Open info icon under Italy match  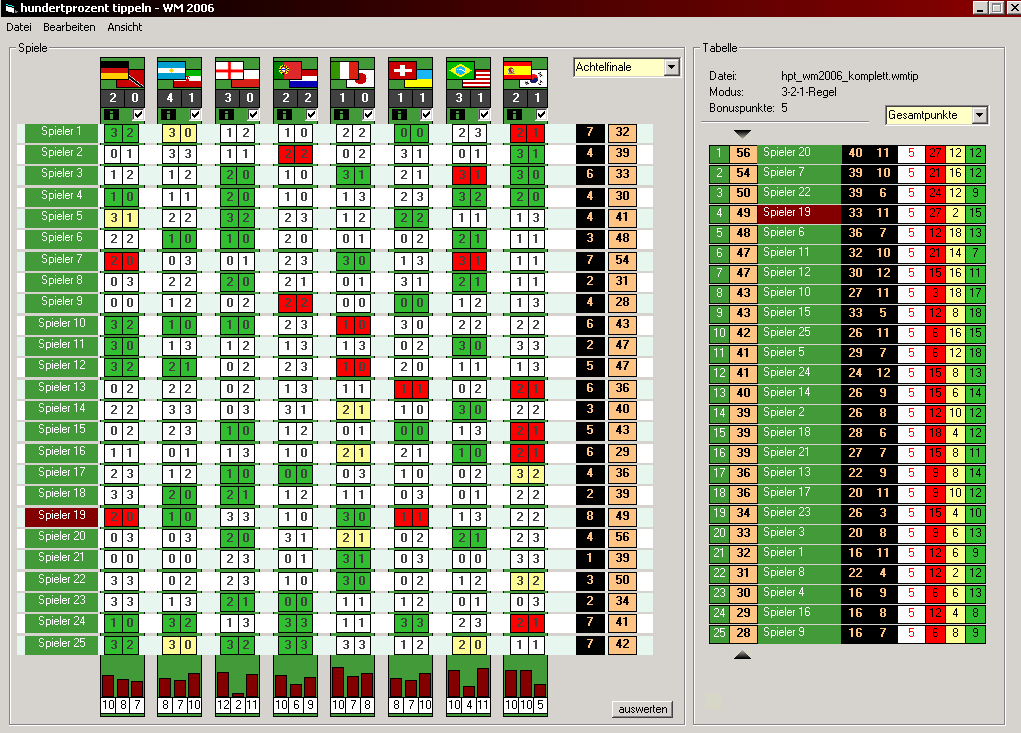(341, 115)
